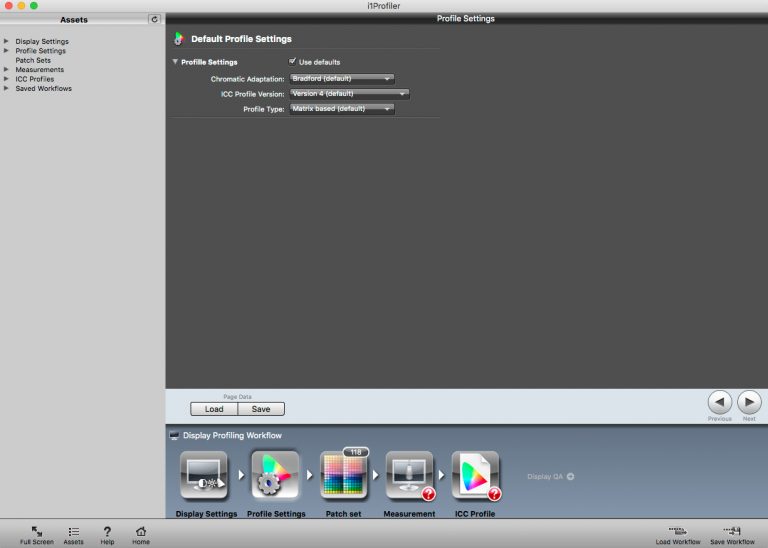Click the Save page data button
The width and height of the screenshot is (768, 548).
pos(261,409)
